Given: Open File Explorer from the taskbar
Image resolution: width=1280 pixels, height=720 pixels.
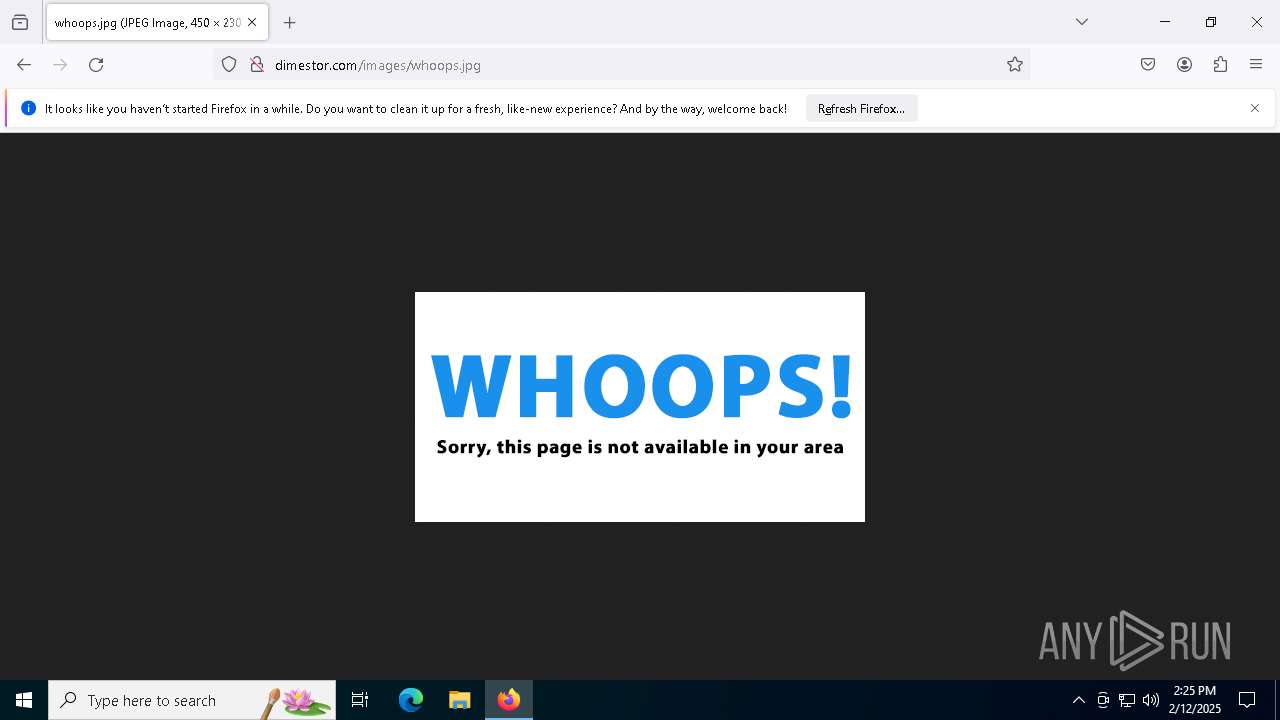Looking at the screenshot, I should [460, 700].
